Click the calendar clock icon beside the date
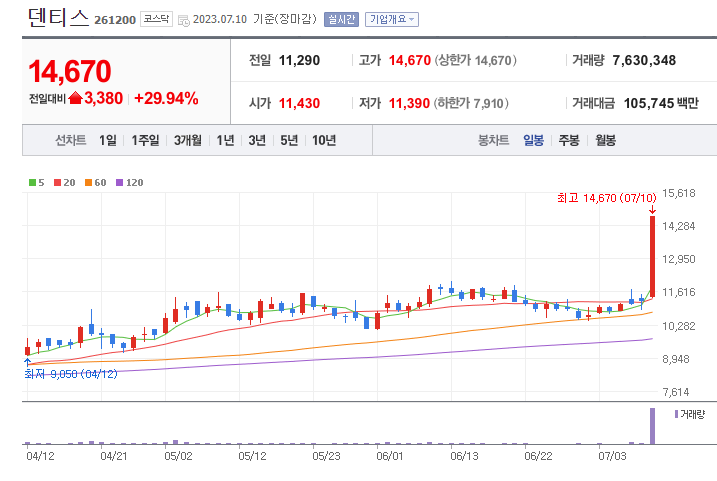 pyautogui.click(x=183, y=21)
